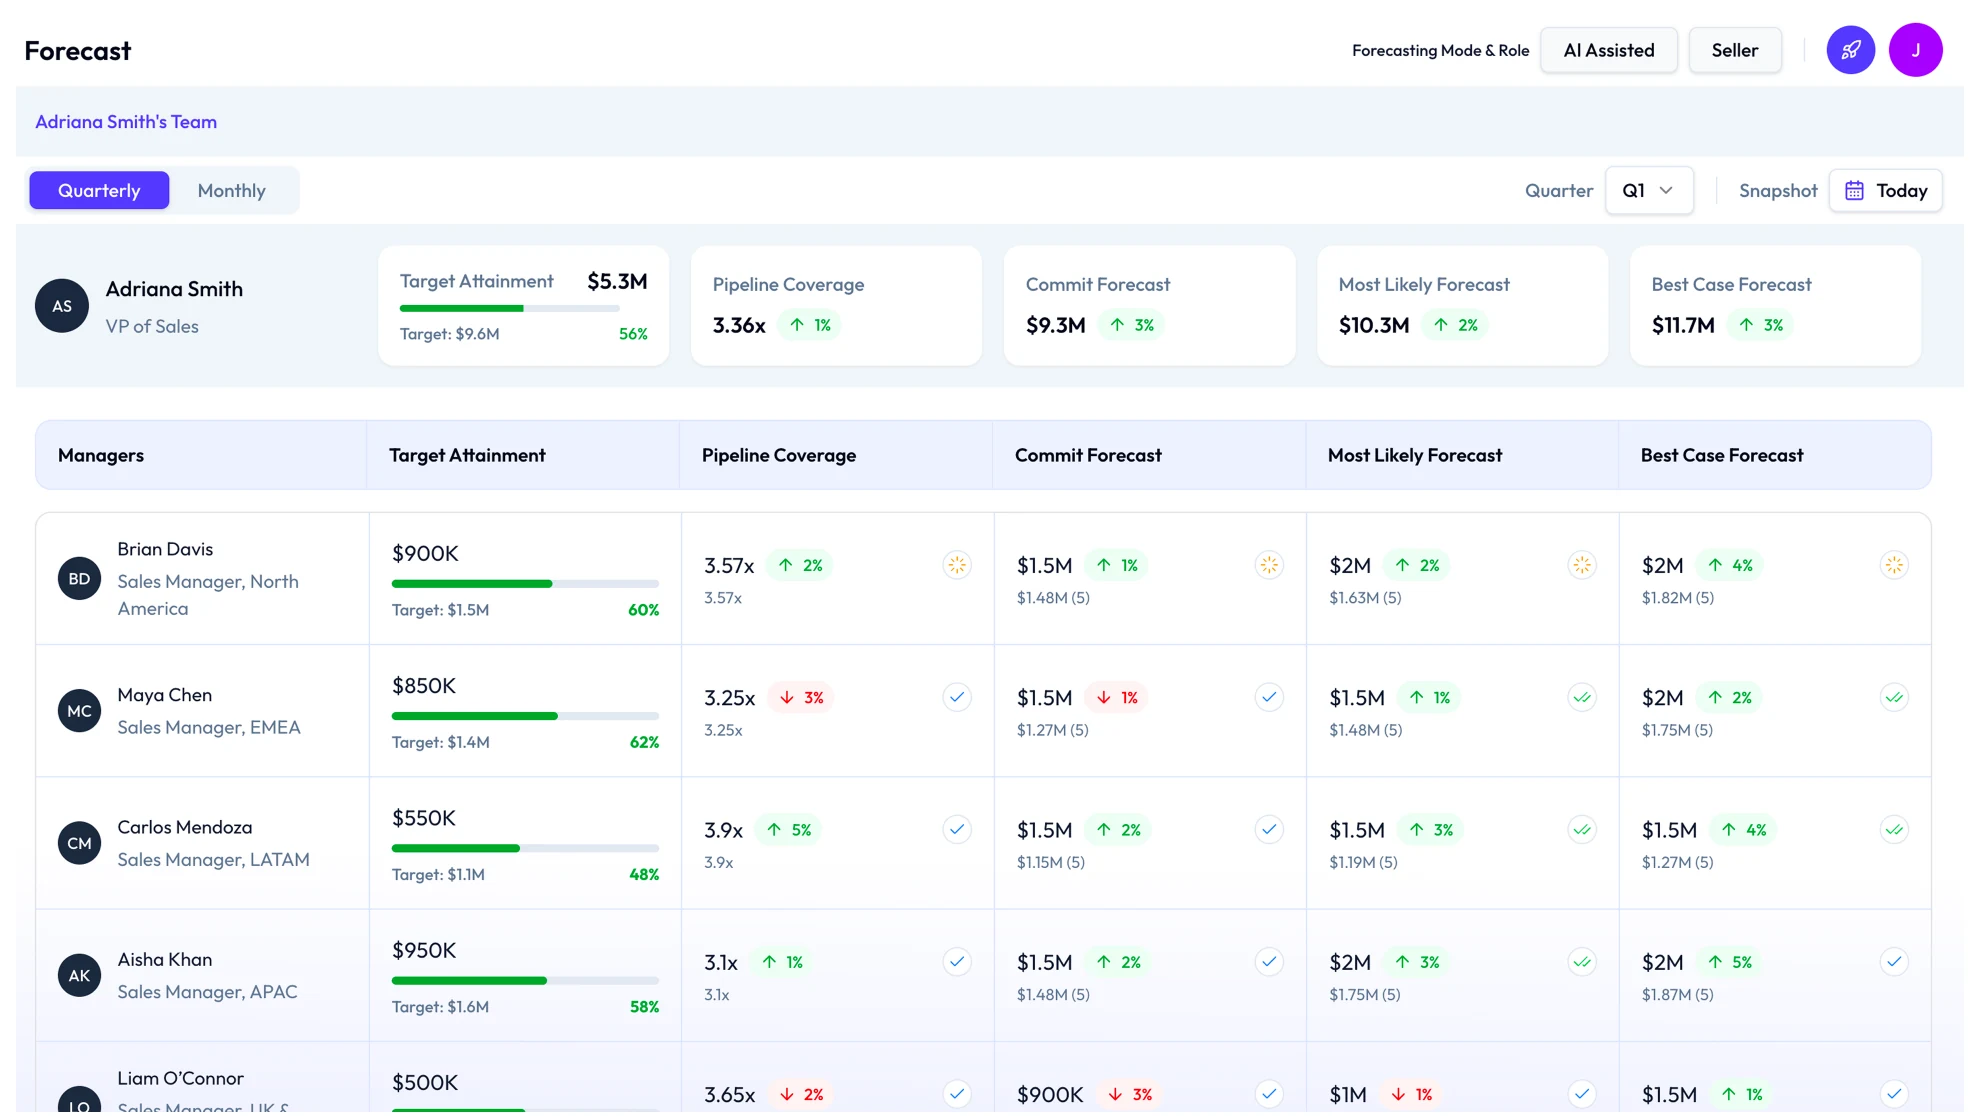
Task: Click Brian Davis Most Likely pending icon
Action: 1582,565
